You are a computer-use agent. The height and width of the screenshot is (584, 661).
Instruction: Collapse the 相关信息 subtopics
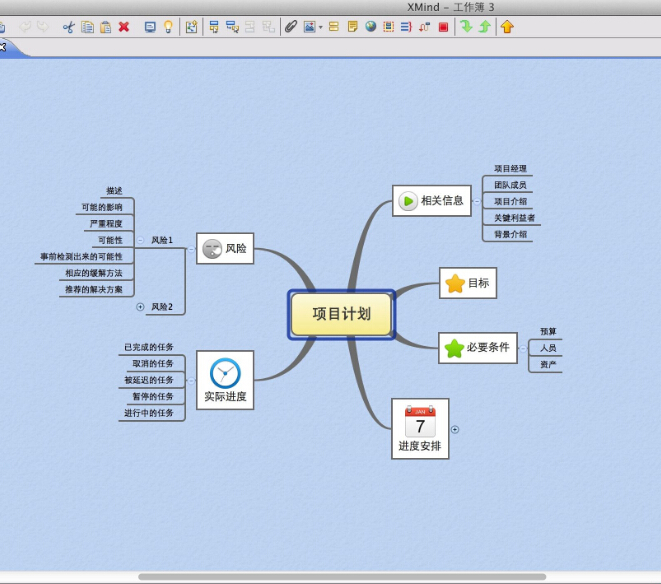[477, 201]
